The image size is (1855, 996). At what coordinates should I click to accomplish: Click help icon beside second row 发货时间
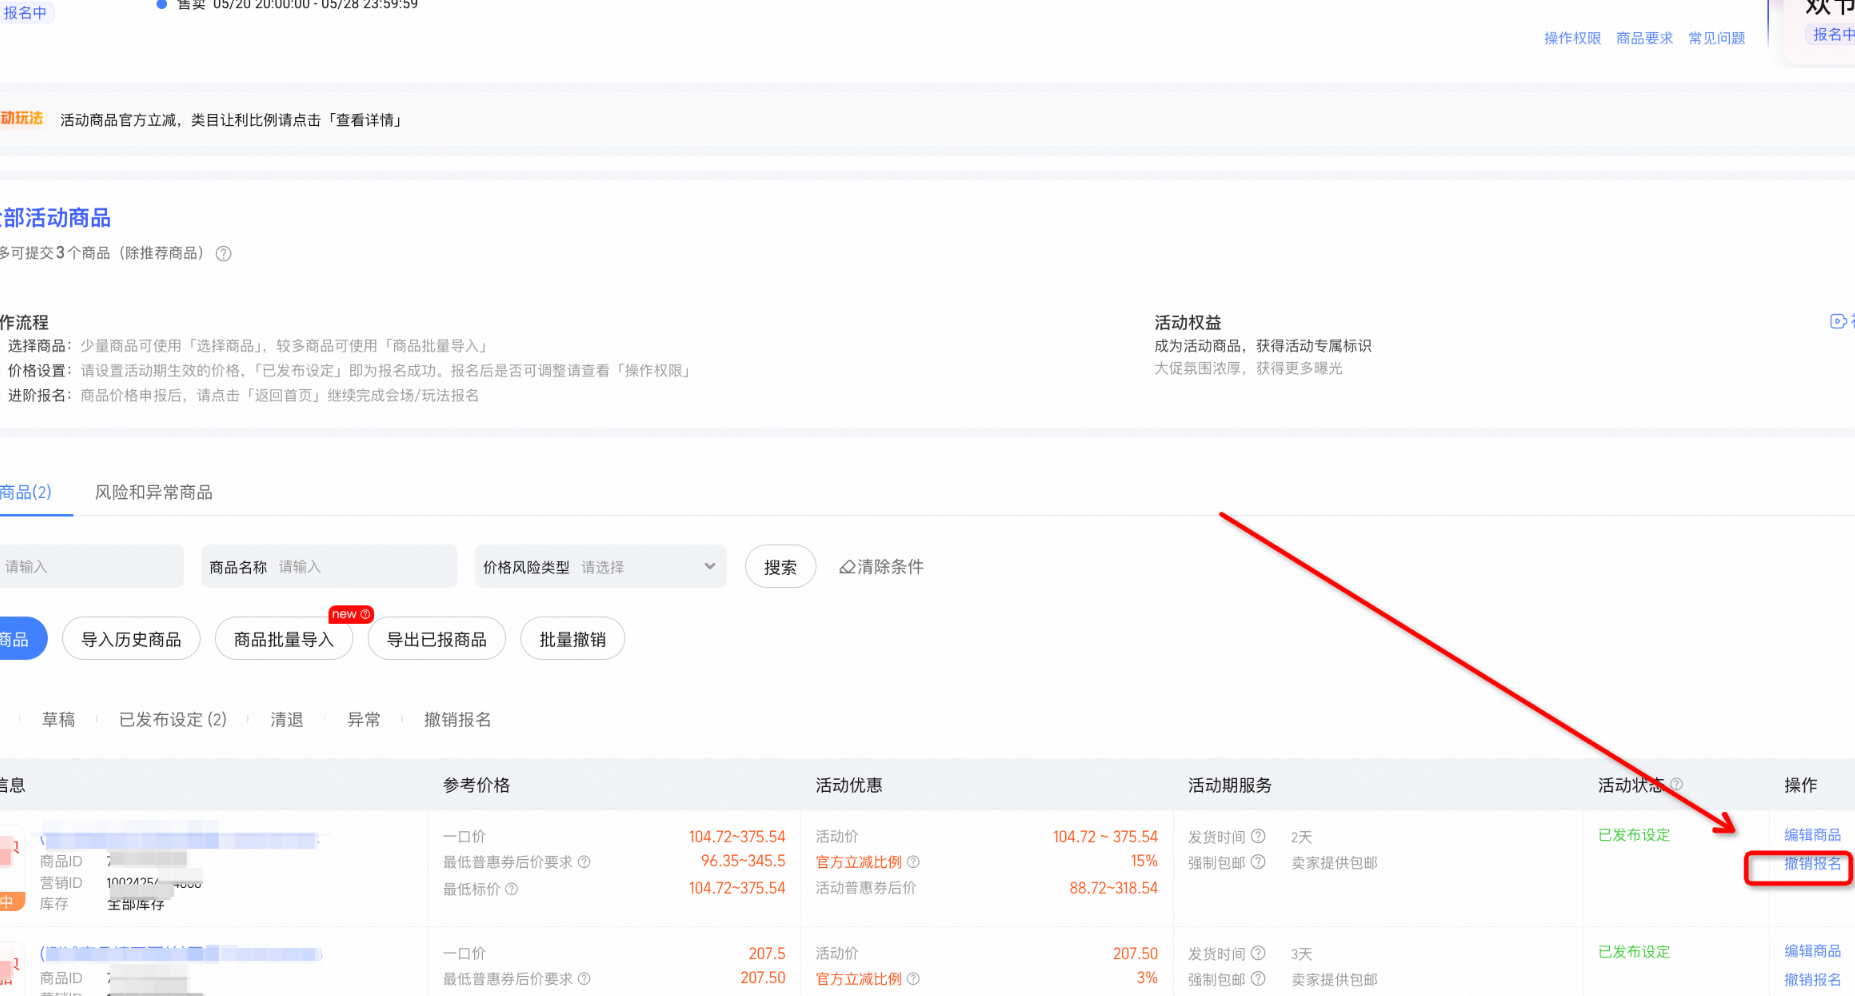[1258, 954]
